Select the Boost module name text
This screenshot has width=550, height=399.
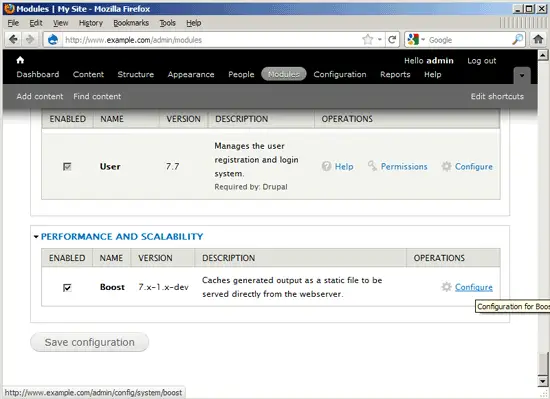112,287
